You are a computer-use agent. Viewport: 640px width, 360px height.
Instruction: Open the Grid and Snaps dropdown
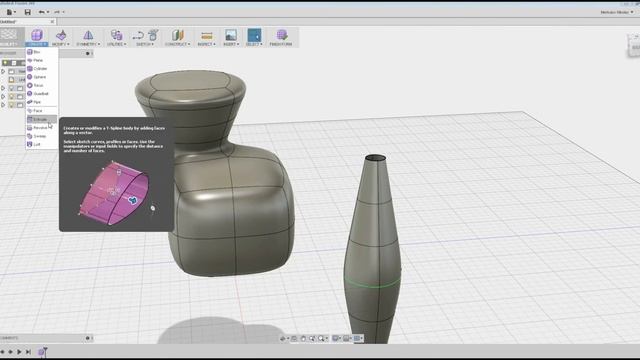(347, 338)
